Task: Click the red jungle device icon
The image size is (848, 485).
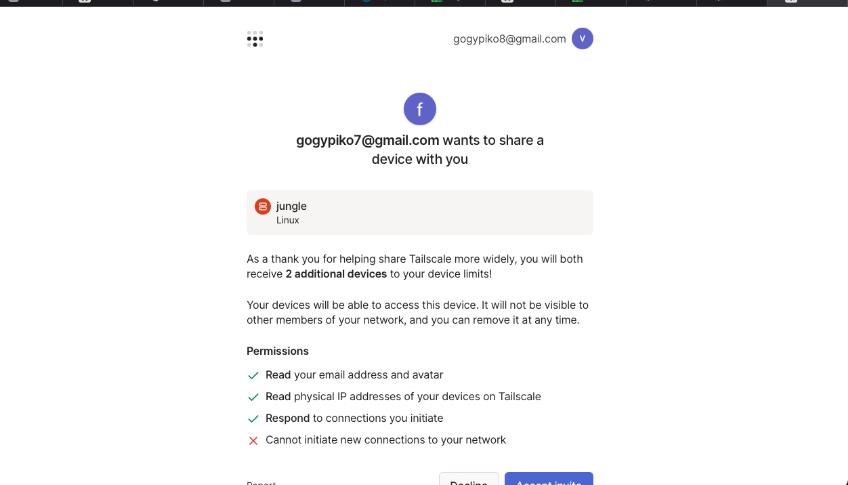Action: click(263, 206)
